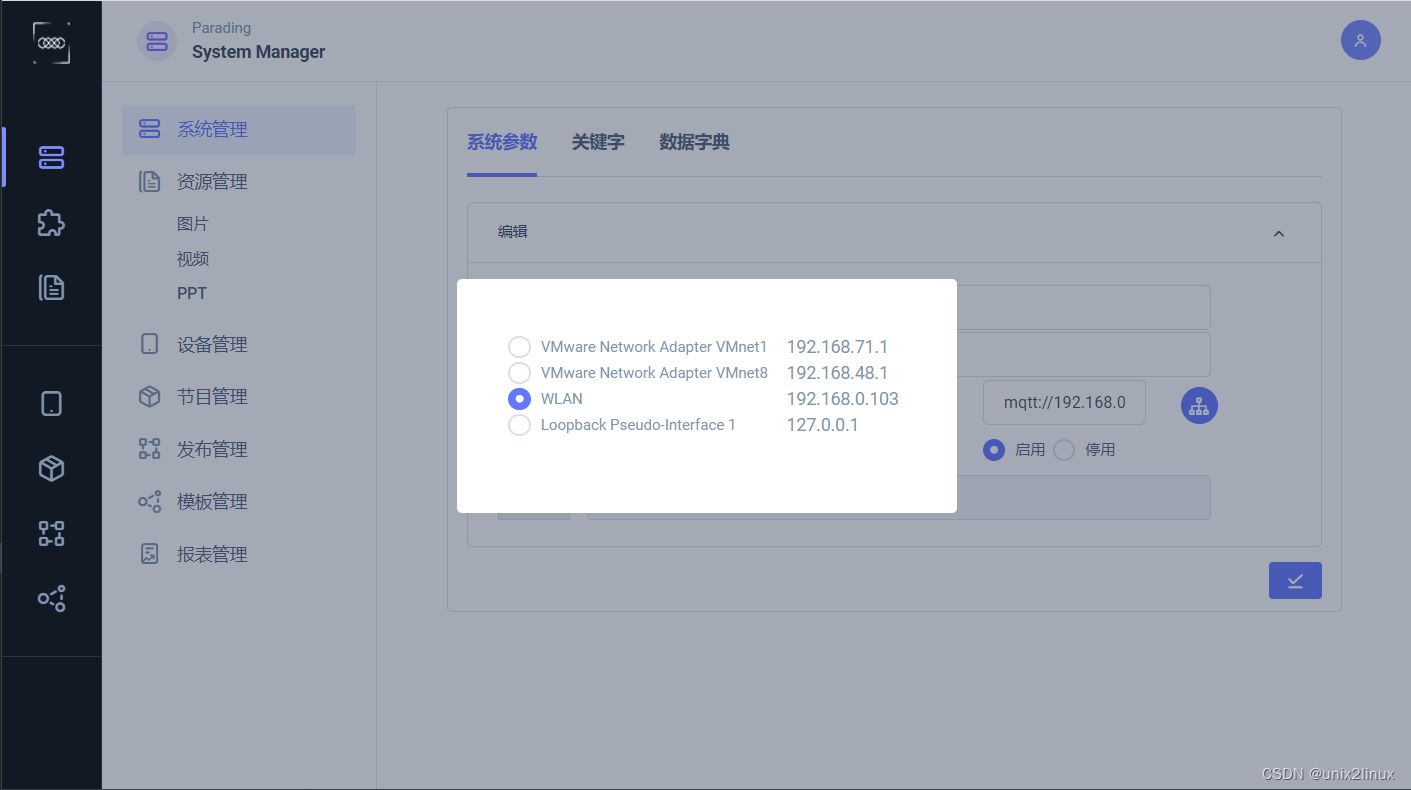1411x790 pixels.
Task: Click the 192.168.0.103 address text
Action: [x=842, y=399]
